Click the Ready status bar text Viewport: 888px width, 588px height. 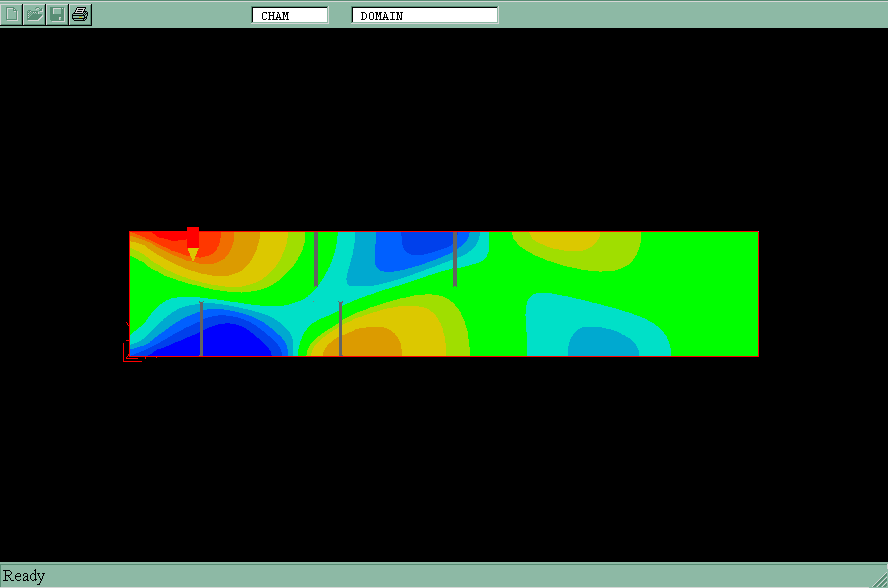[24, 576]
